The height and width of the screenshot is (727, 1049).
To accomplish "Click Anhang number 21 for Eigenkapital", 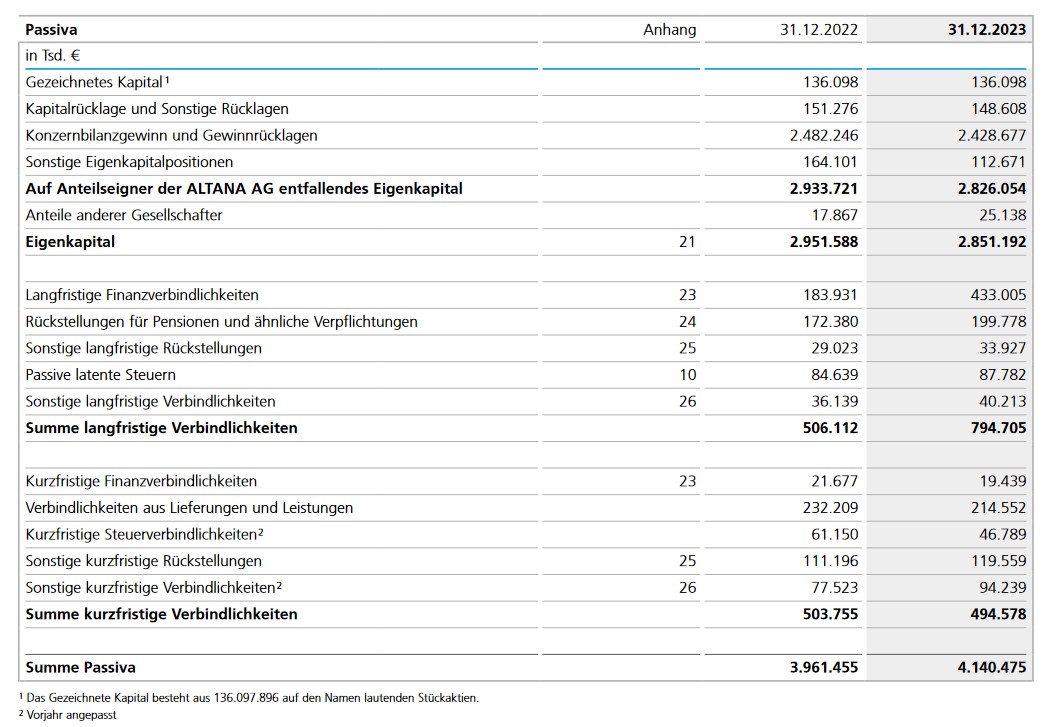I will point(687,241).
